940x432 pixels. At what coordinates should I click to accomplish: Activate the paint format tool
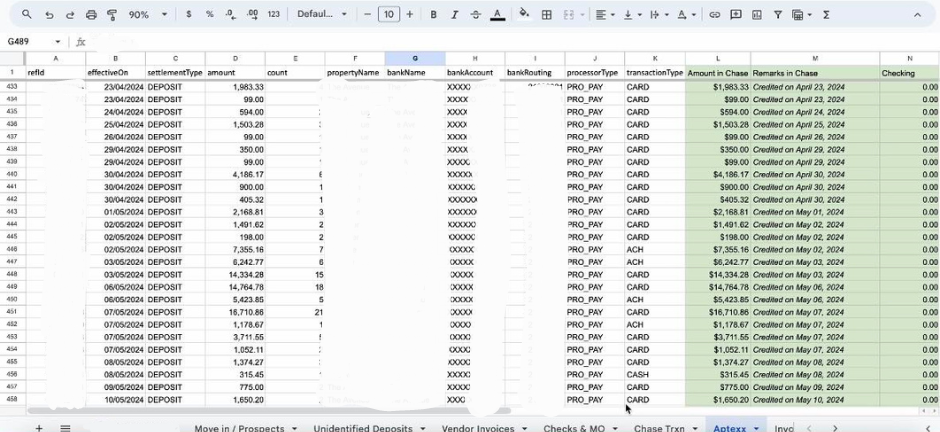[x=112, y=14]
